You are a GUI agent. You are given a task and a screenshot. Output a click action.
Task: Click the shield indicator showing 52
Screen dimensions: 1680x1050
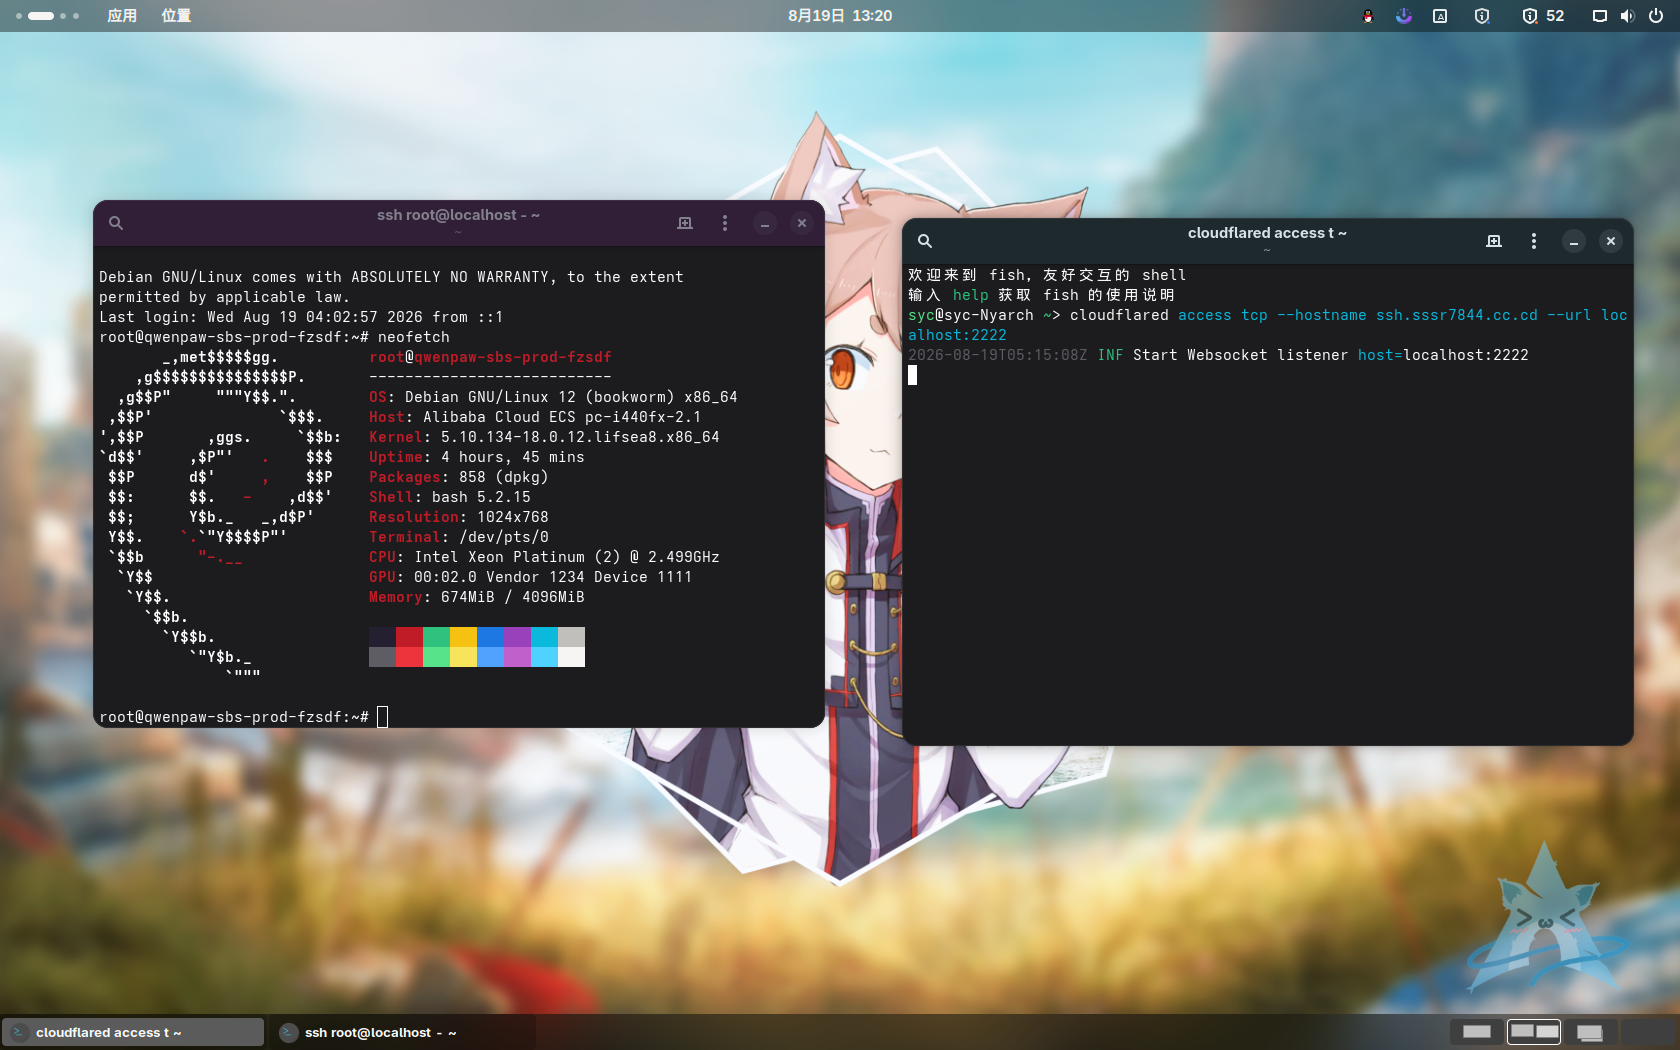(x=1543, y=16)
